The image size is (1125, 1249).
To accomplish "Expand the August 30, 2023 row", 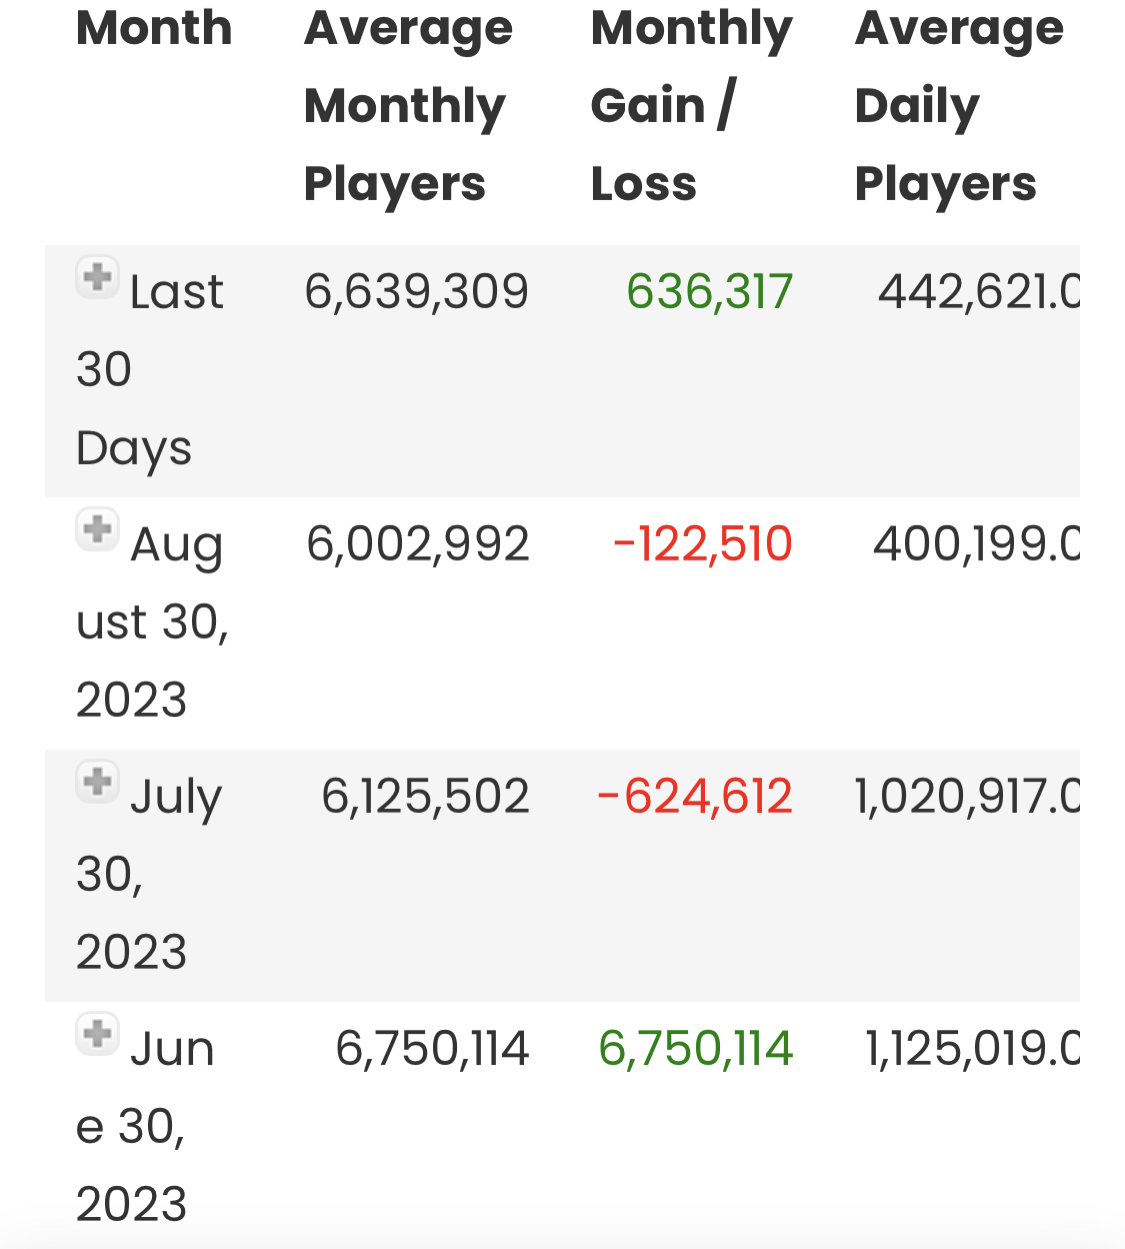I will [x=97, y=529].
